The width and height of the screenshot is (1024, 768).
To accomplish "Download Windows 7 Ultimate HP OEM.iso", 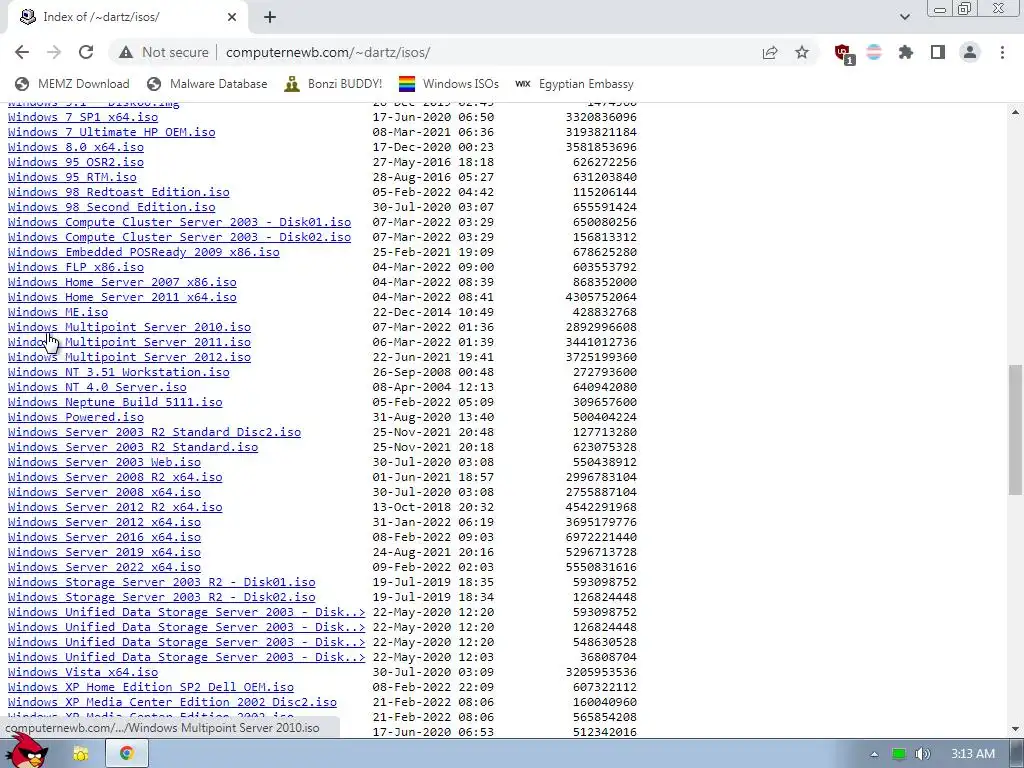I will coord(112,133).
